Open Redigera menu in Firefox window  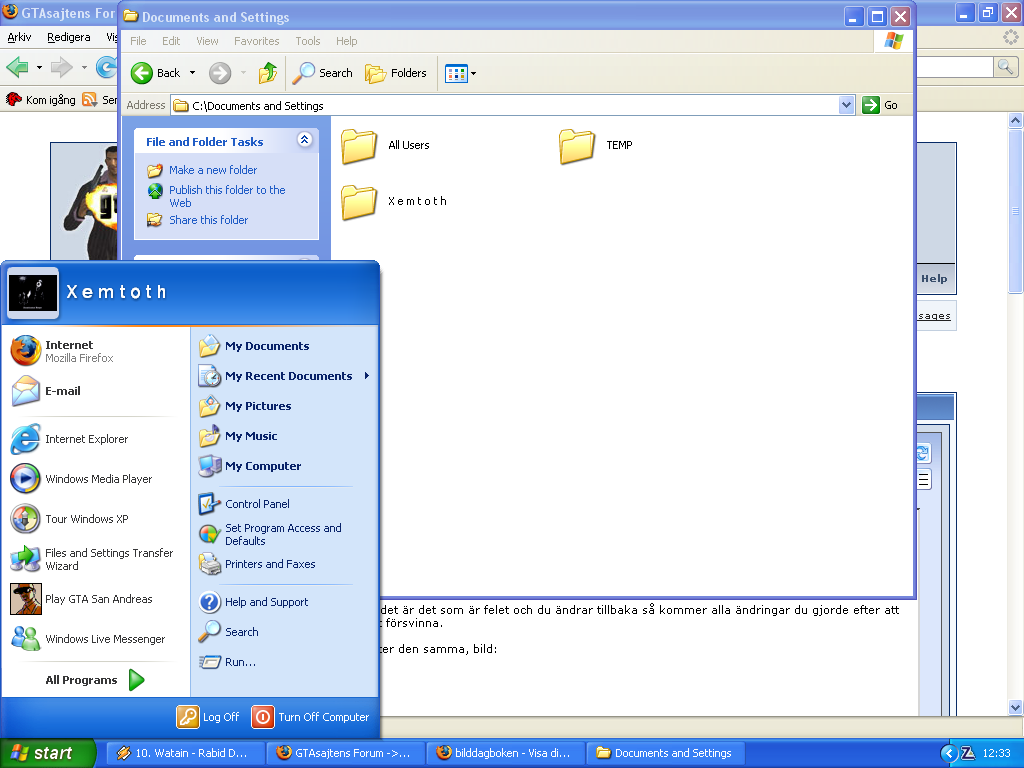pyautogui.click(x=69, y=37)
